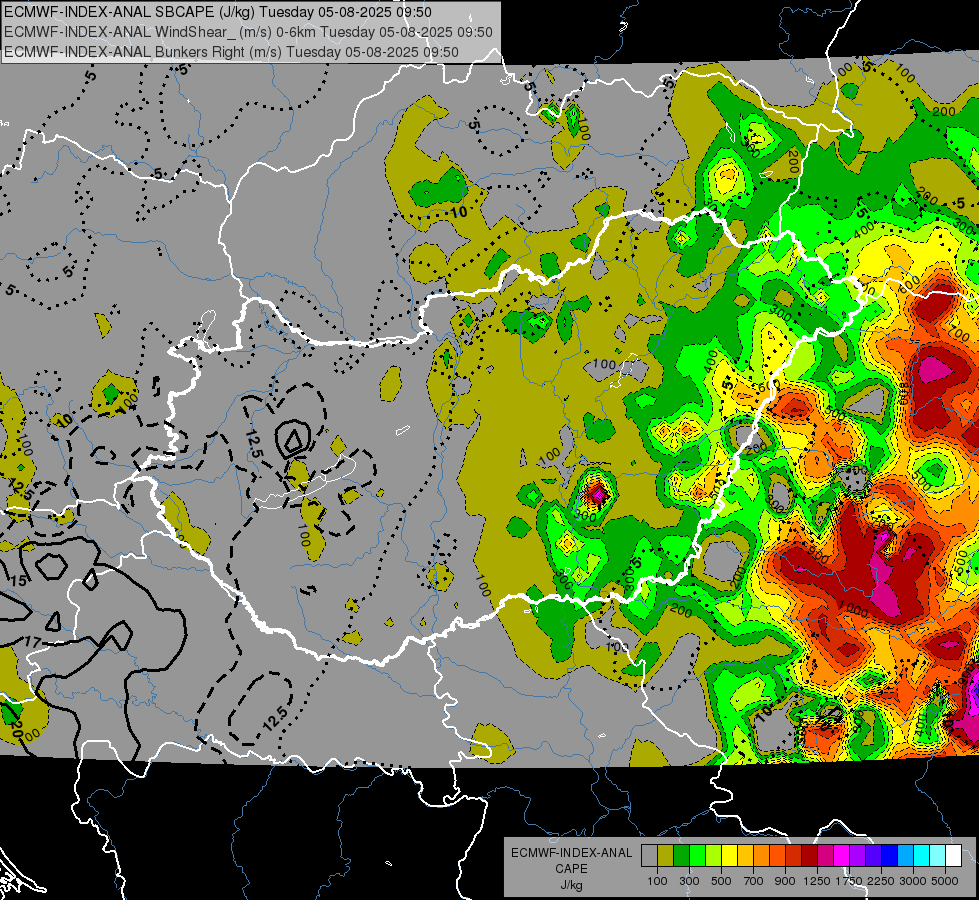Choose the amber legend swatch
Image resolution: width=979 pixels, height=900 pixels.
point(745,855)
